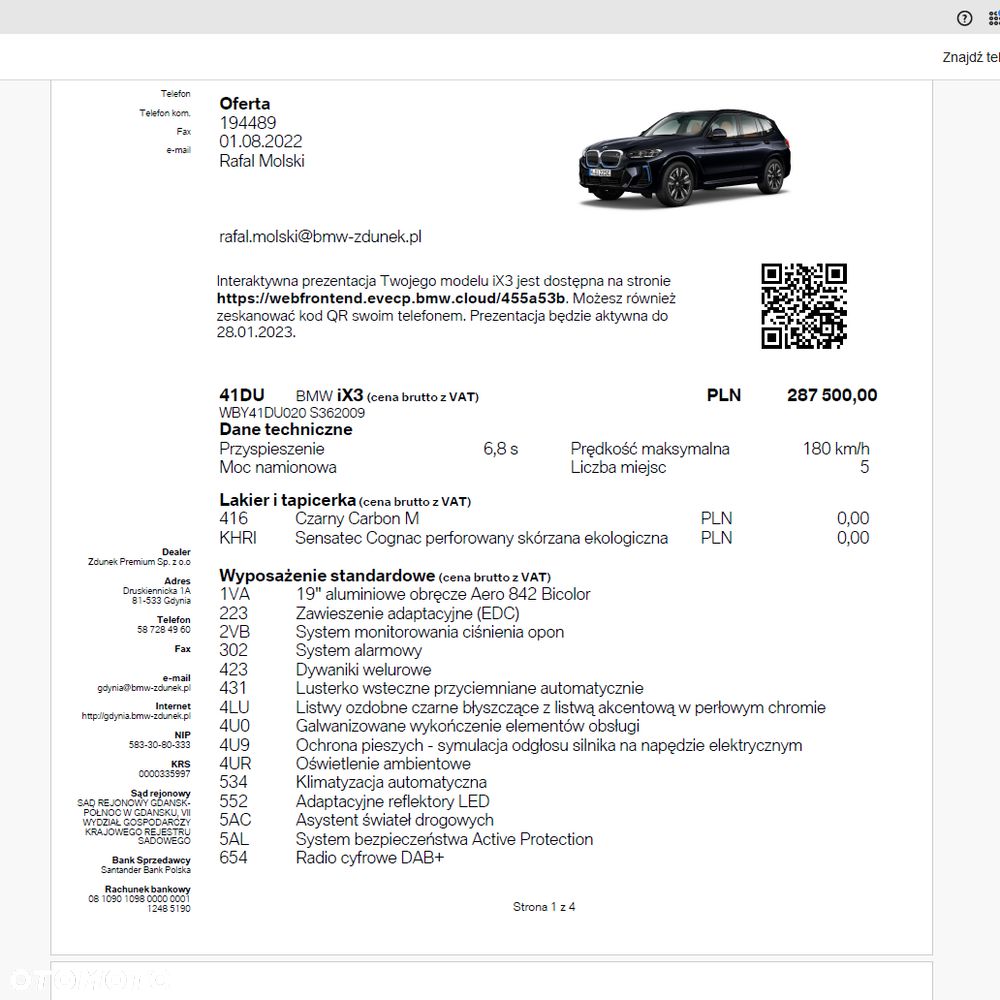Open the apps grid icon at top right
This screenshot has height=1000, width=1000.
pyautogui.click(x=994, y=18)
